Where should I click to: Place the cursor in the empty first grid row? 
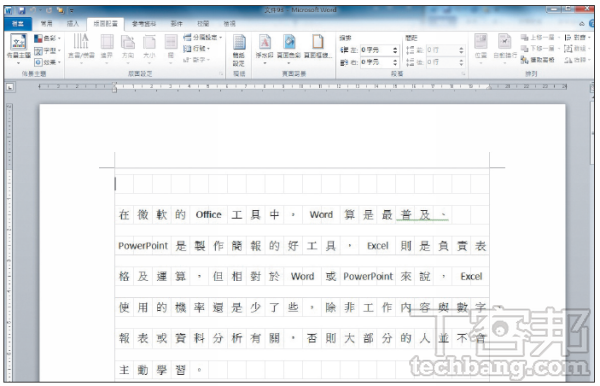pos(302,184)
